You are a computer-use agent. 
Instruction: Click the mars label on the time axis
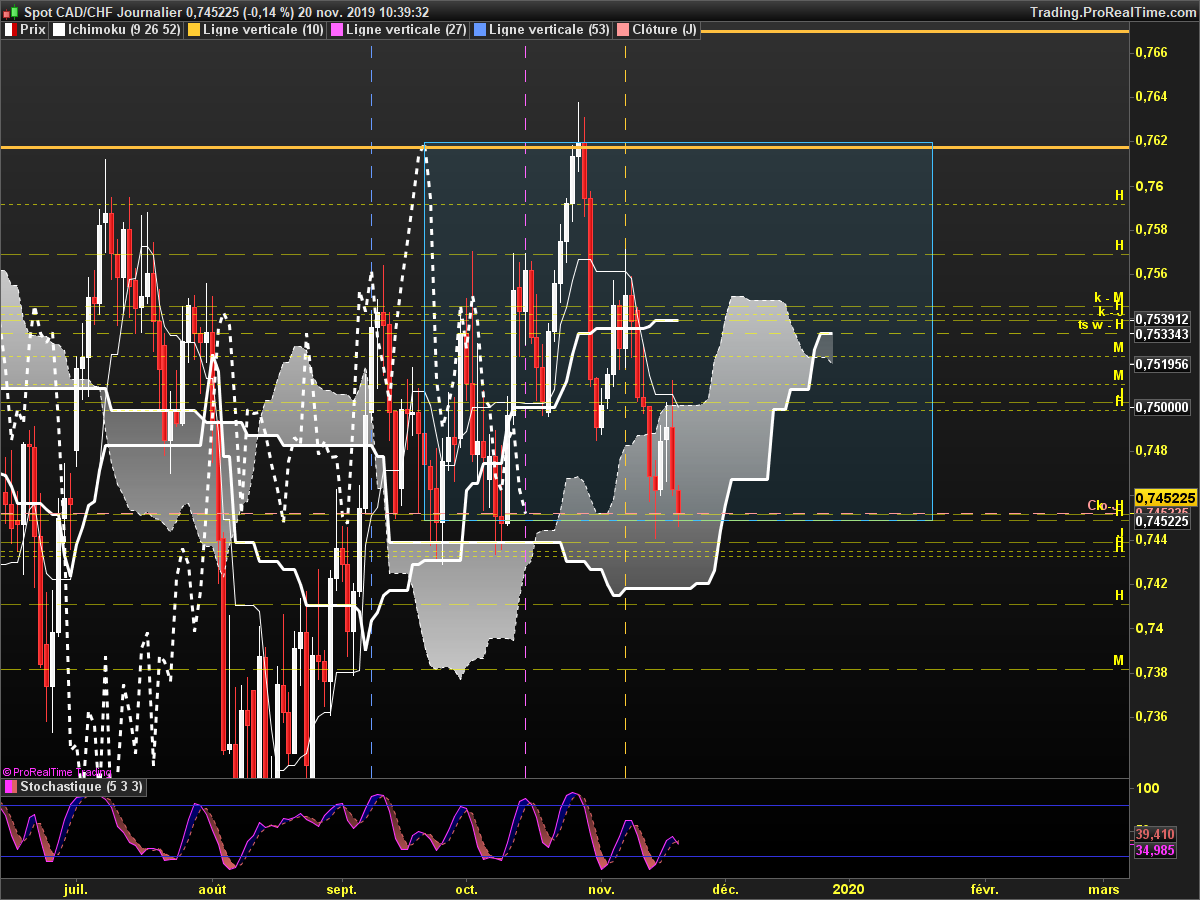coord(1104,888)
